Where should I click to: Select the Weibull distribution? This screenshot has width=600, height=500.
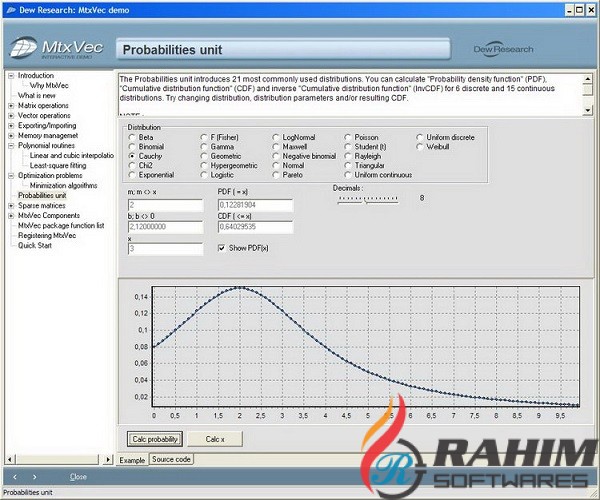(433, 147)
